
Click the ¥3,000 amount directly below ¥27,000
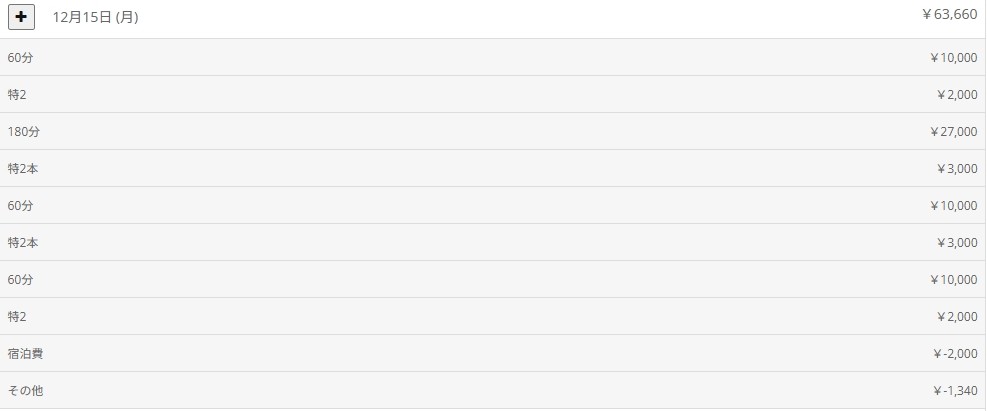pos(957,169)
